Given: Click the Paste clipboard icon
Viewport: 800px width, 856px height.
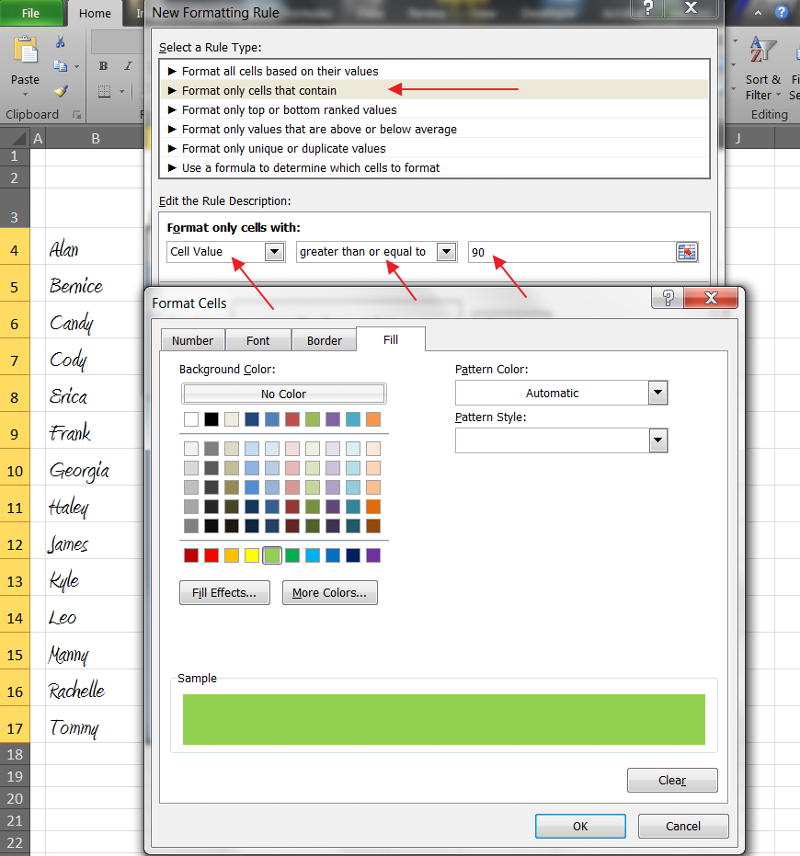Looking at the screenshot, I should 25,51.
